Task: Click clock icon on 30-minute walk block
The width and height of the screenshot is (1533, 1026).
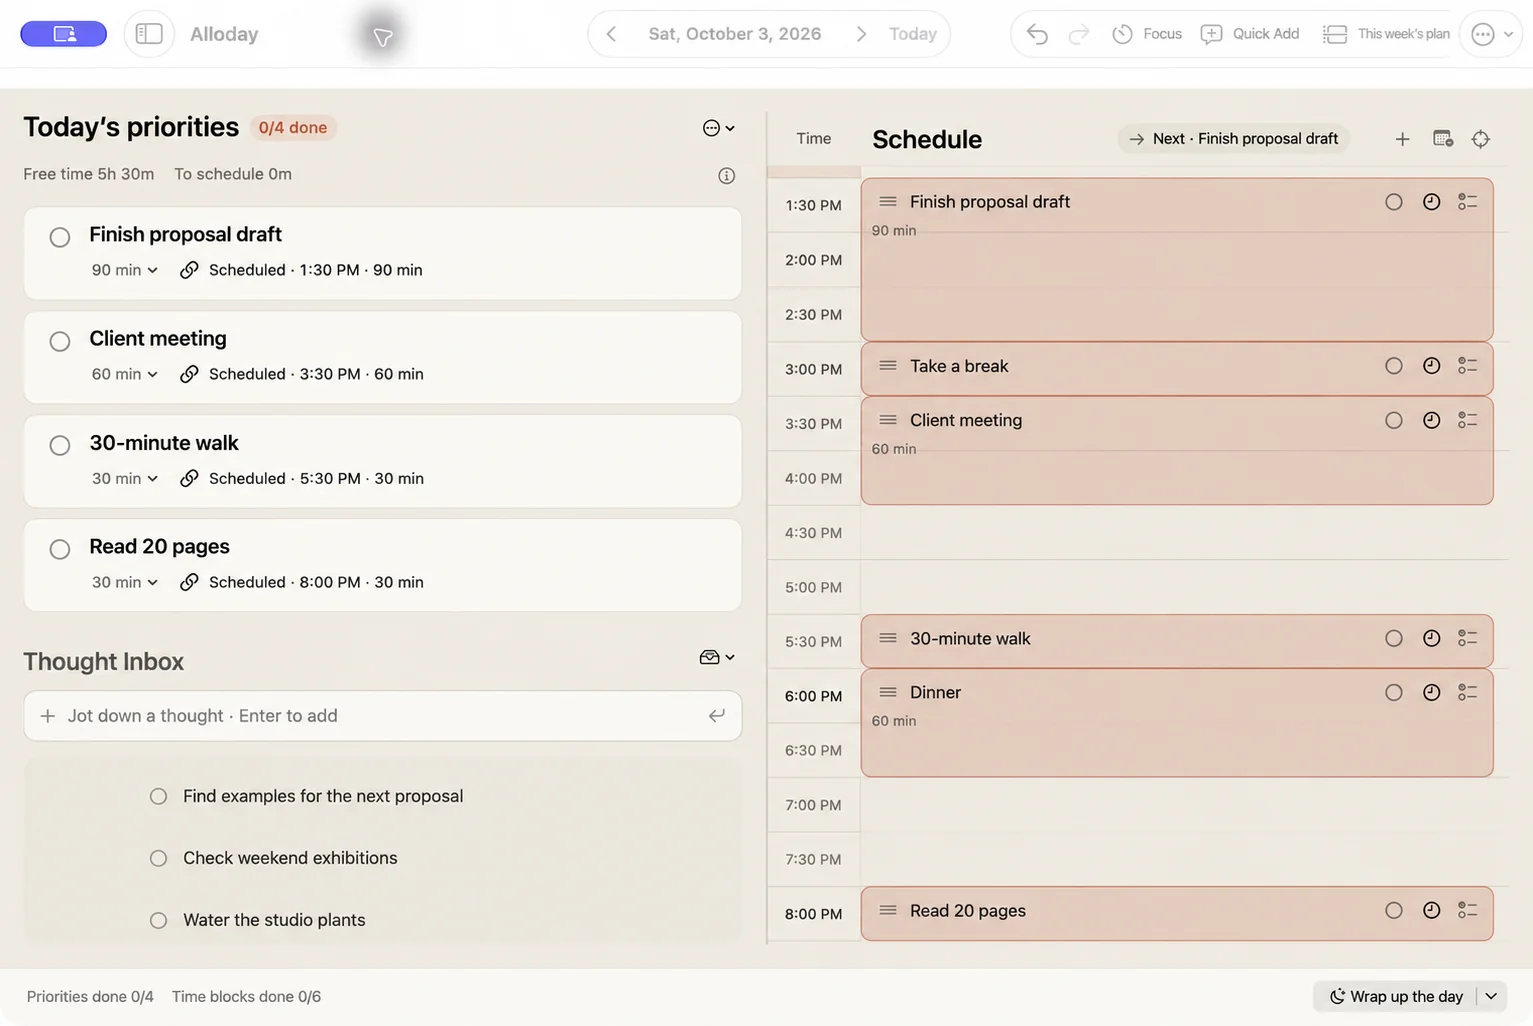Action: pyautogui.click(x=1432, y=638)
